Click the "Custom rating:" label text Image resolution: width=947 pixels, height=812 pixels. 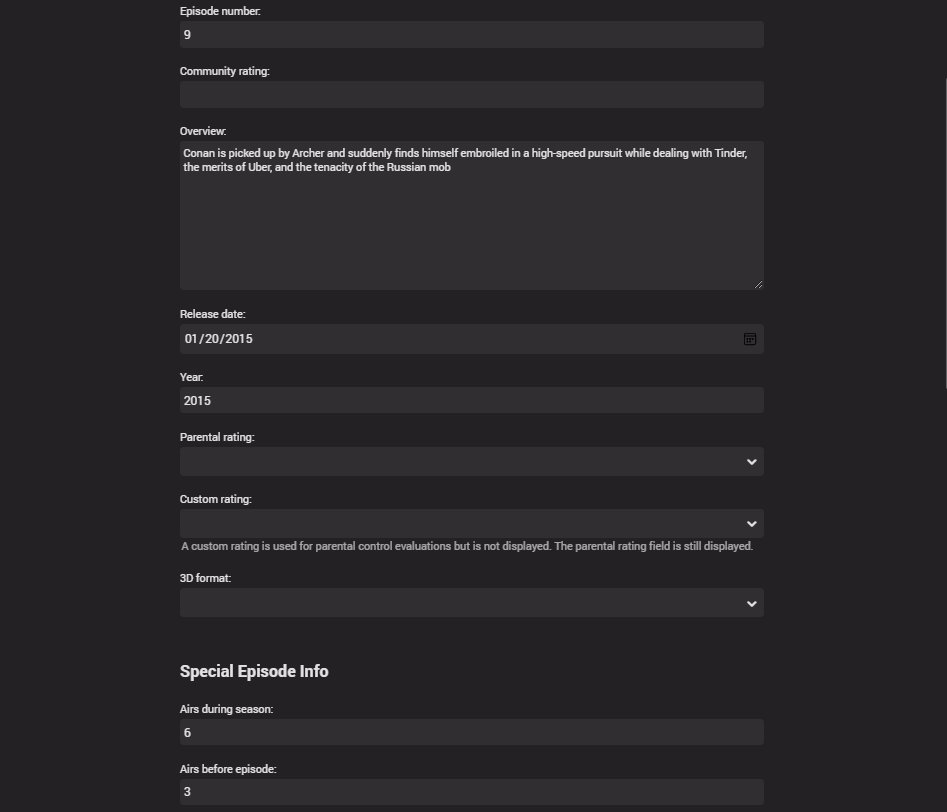pyautogui.click(x=215, y=499)
